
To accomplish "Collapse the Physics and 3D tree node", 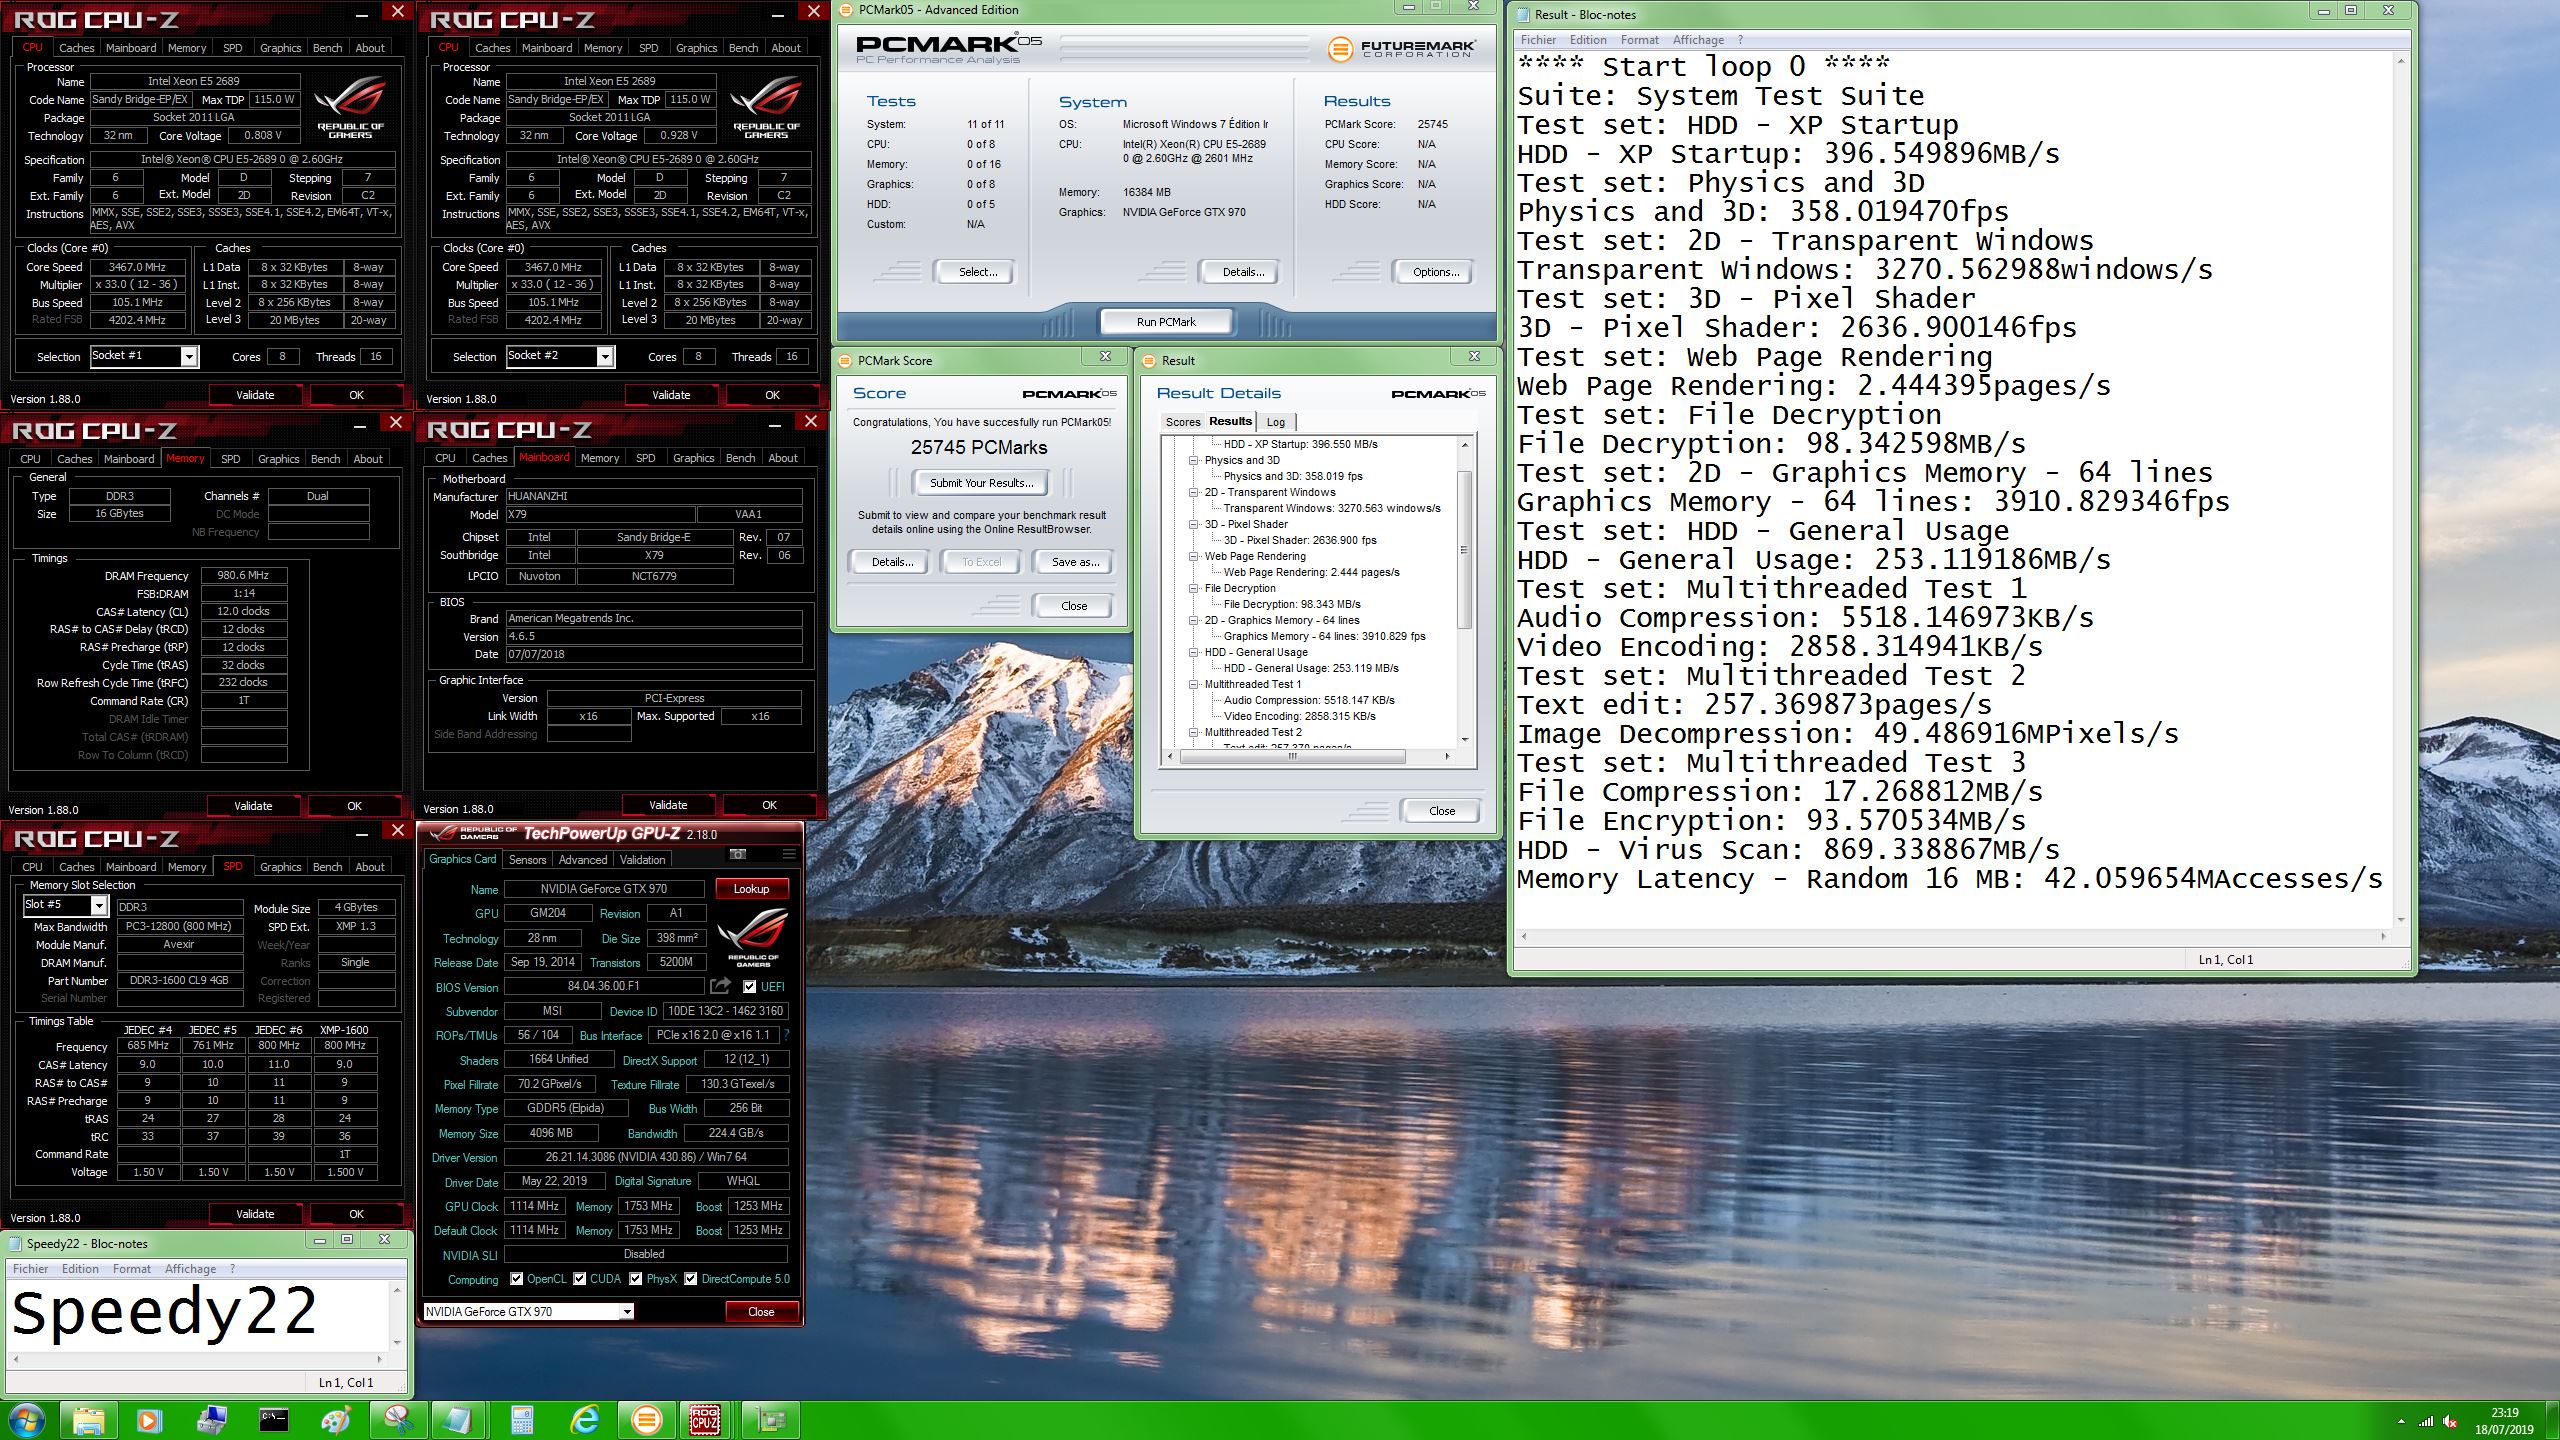I will coord(1193,460).
